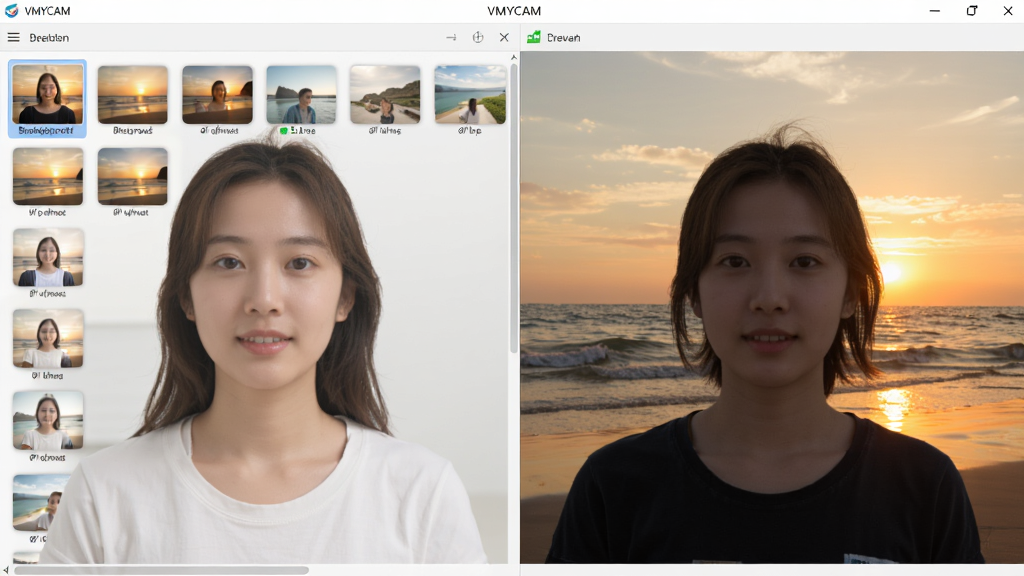Click the Drevan panel title text
The image size is (1024, 576).
564,38
